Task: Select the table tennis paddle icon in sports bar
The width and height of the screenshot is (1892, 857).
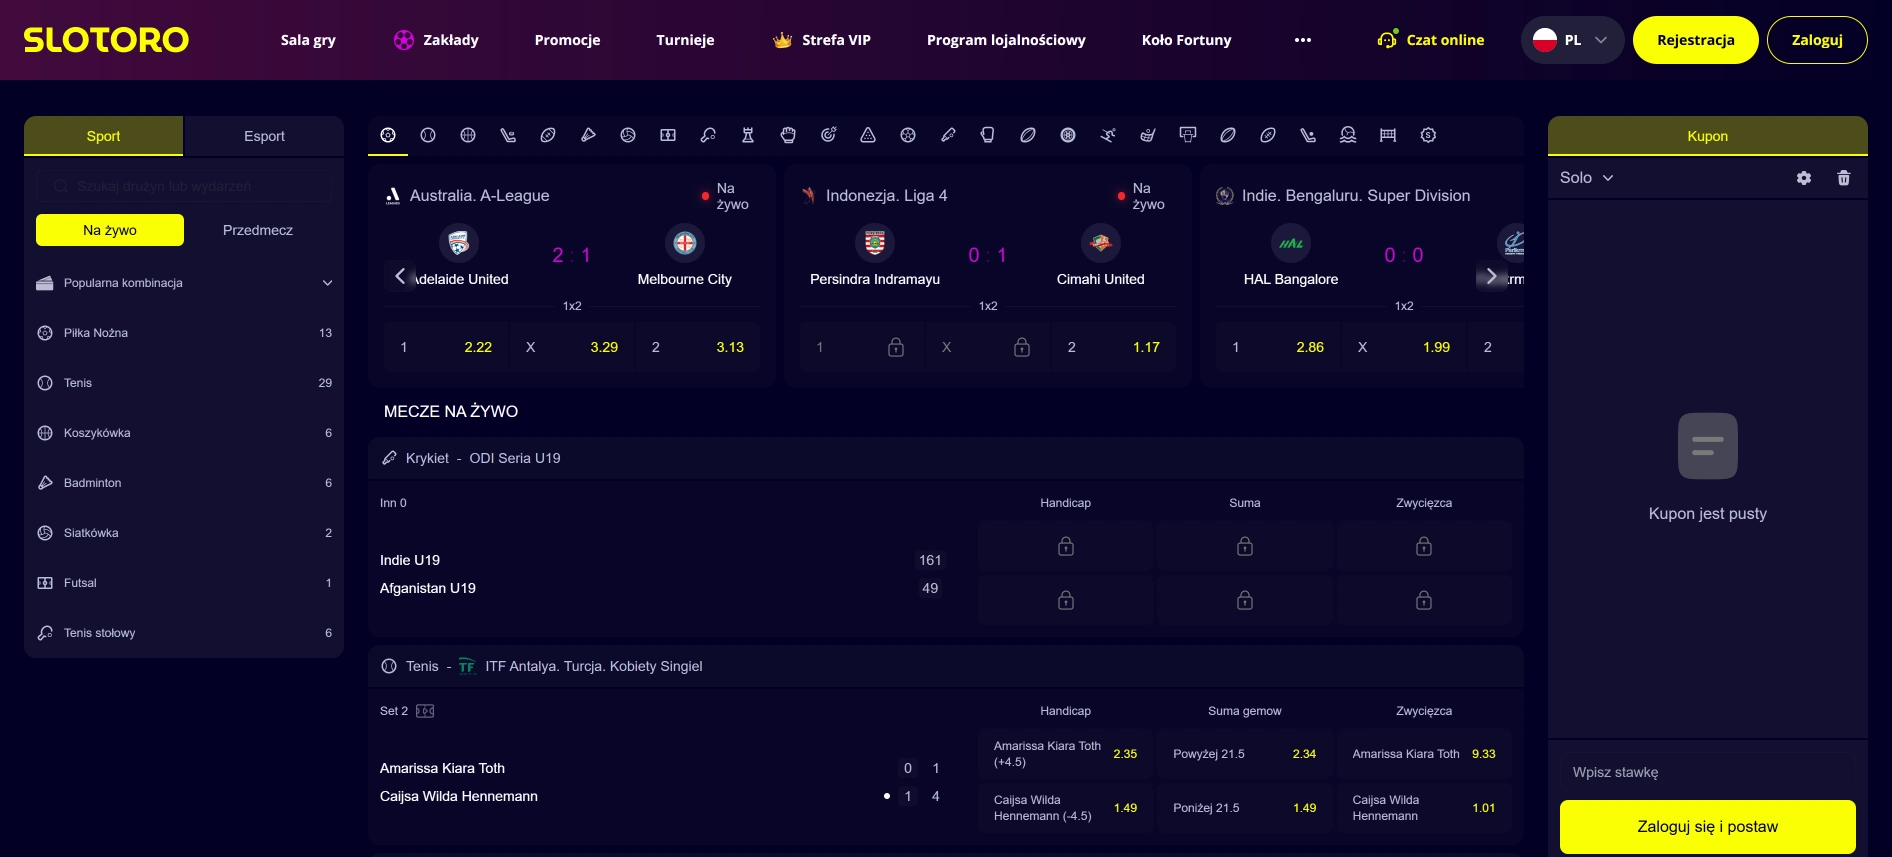Action: tap(708, 135)
